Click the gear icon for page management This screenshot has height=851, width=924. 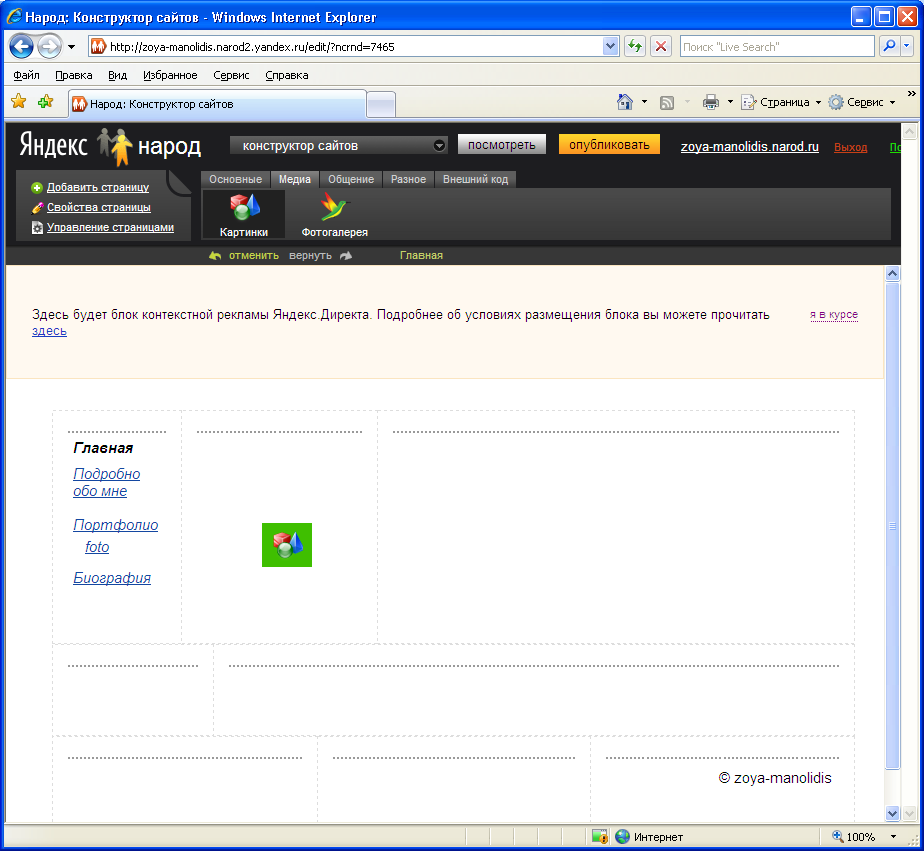(x=37, y=227)
